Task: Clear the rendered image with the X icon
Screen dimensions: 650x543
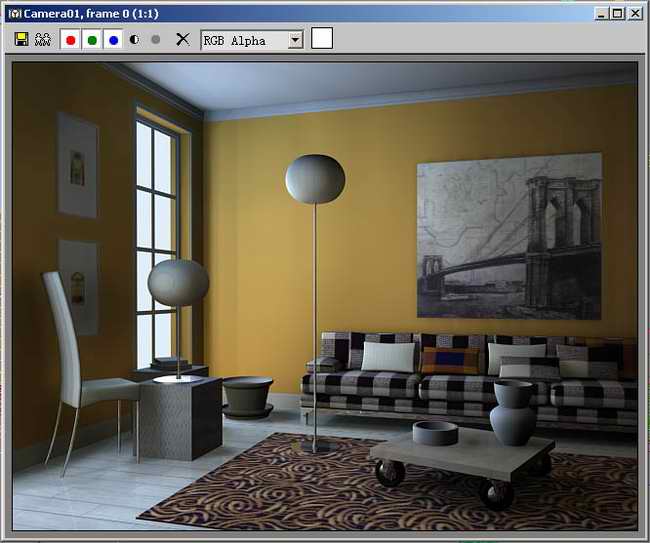Action: (182, 39)
